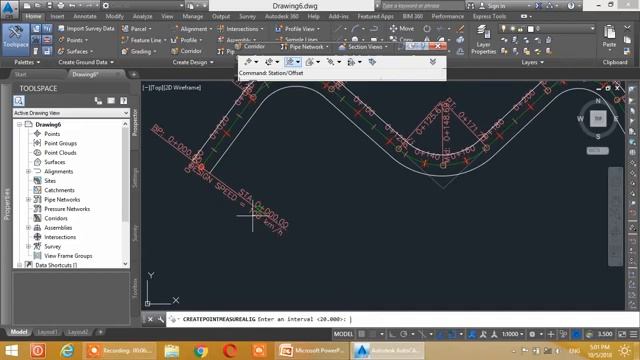
Task: Click the Grading tool icon
Action: pos(125,51)
